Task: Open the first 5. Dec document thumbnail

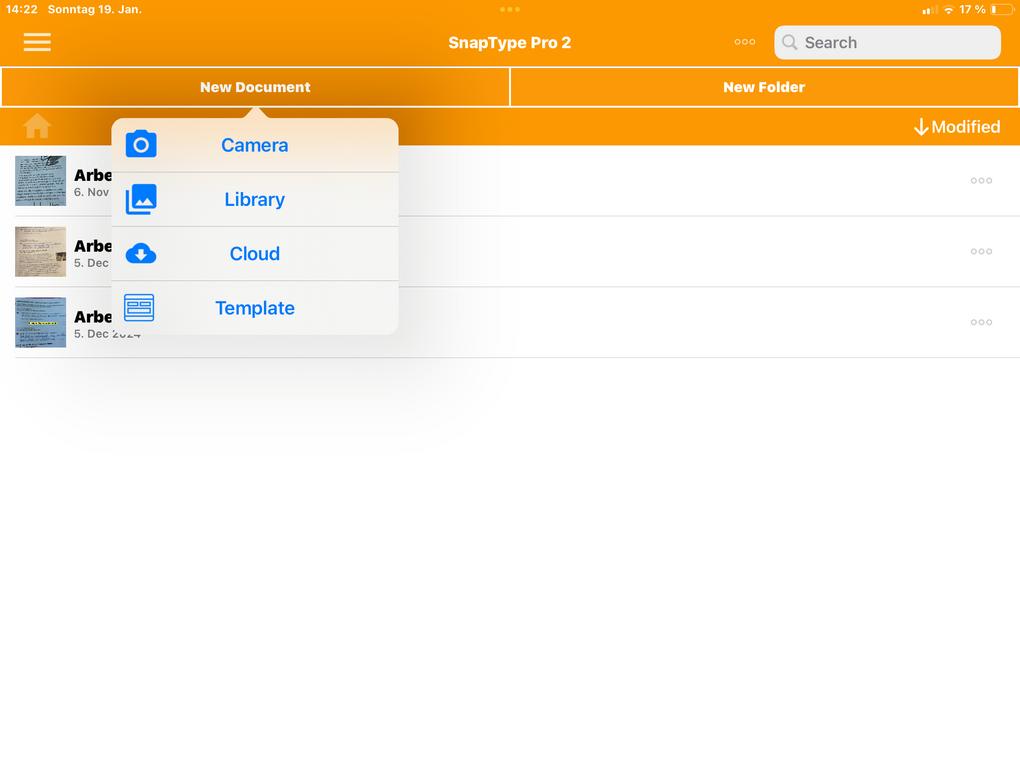Action: (40, 252)
